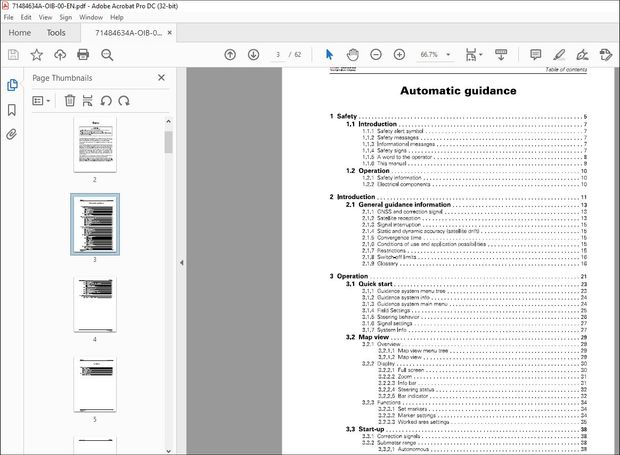Open the Window menu

91,17
